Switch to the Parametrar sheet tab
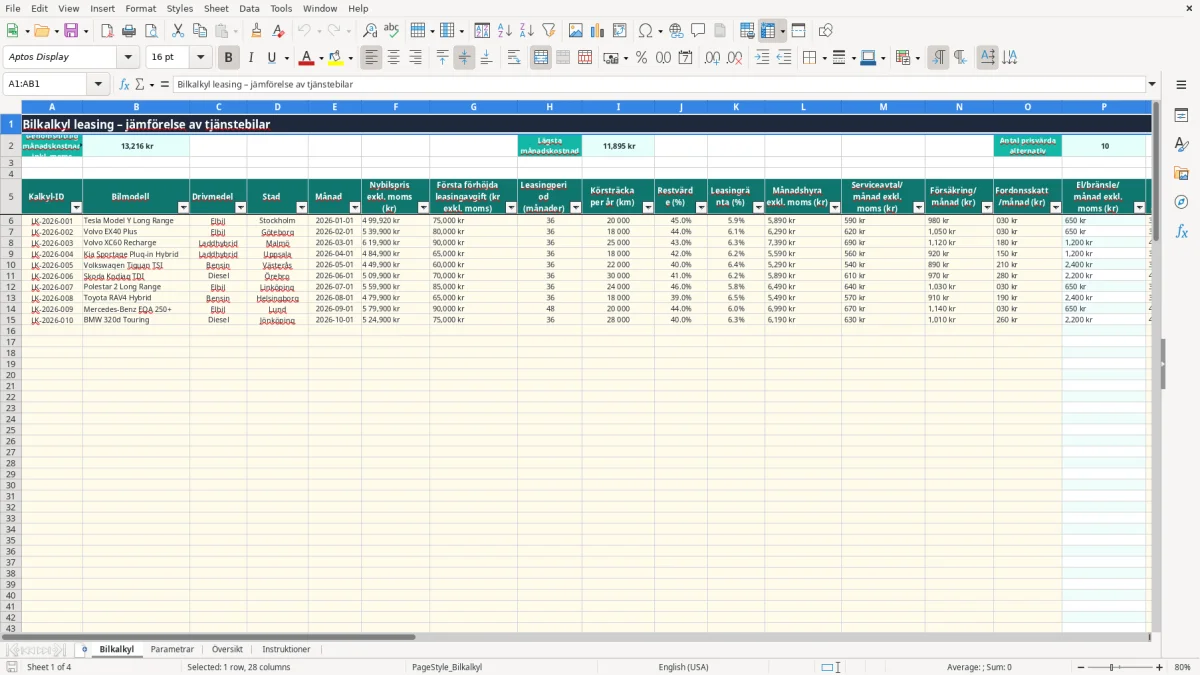 [172, 650]
